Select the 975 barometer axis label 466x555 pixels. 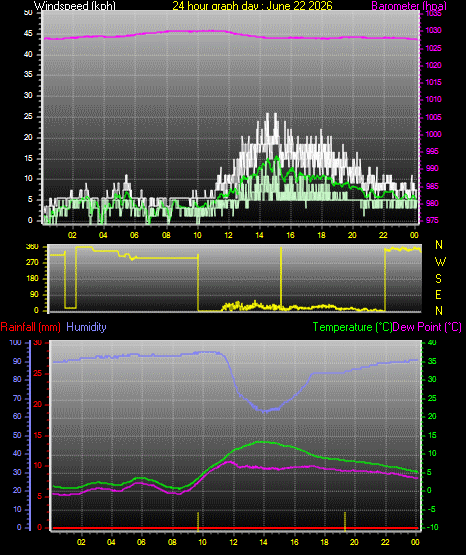pyautogui.click(x=432, y=220)
